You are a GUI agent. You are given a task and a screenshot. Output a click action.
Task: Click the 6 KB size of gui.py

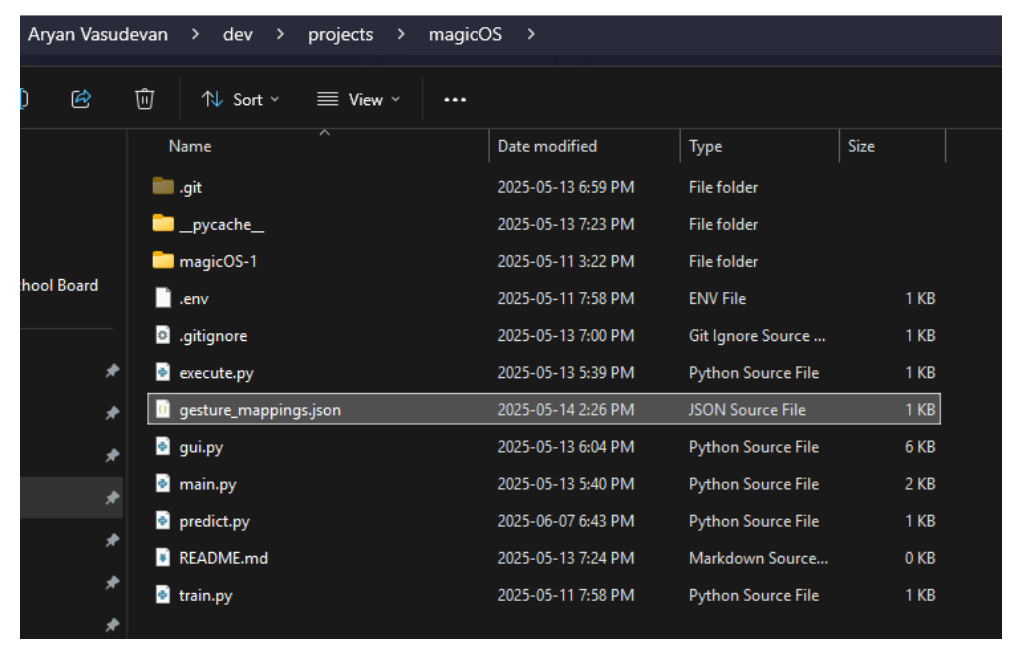[920, 447]
